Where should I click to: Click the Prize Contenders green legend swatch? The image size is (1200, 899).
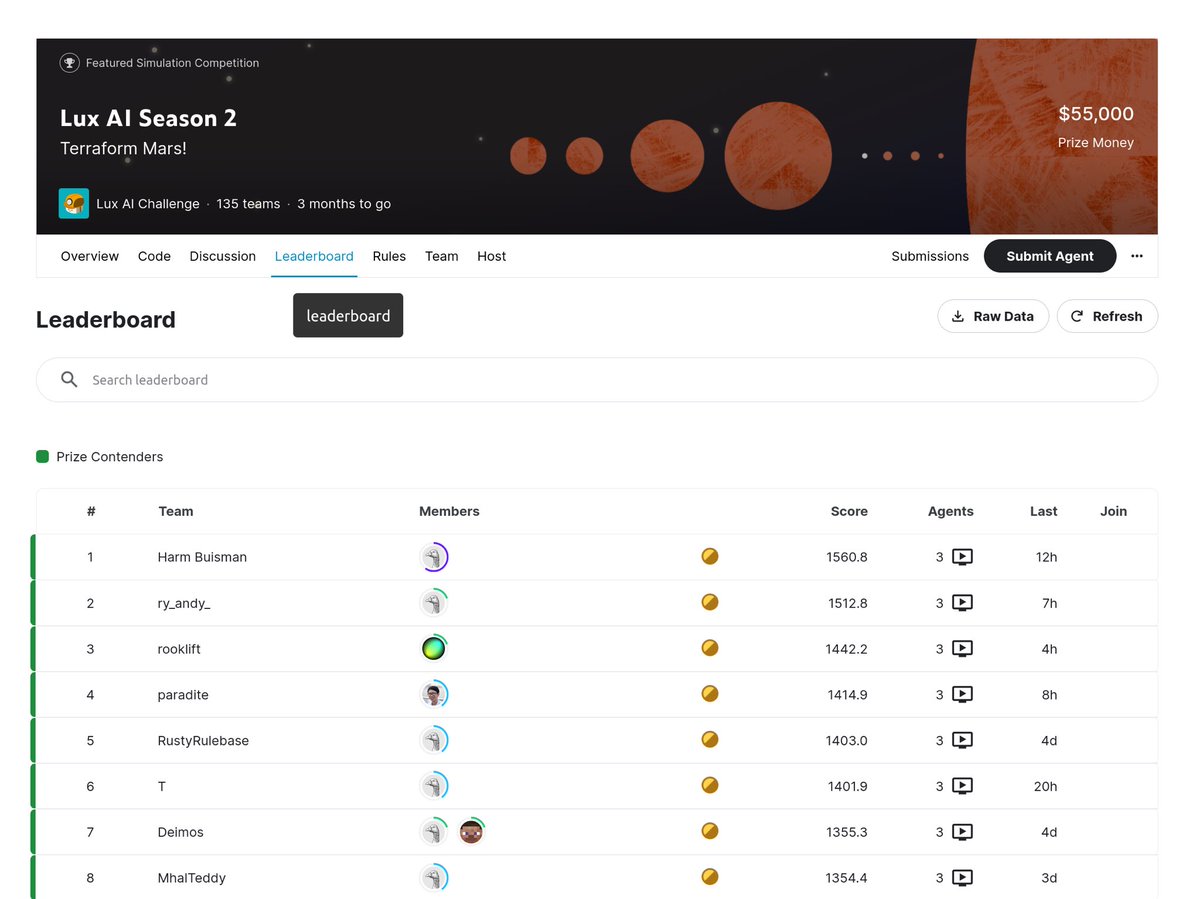point(42,457)
